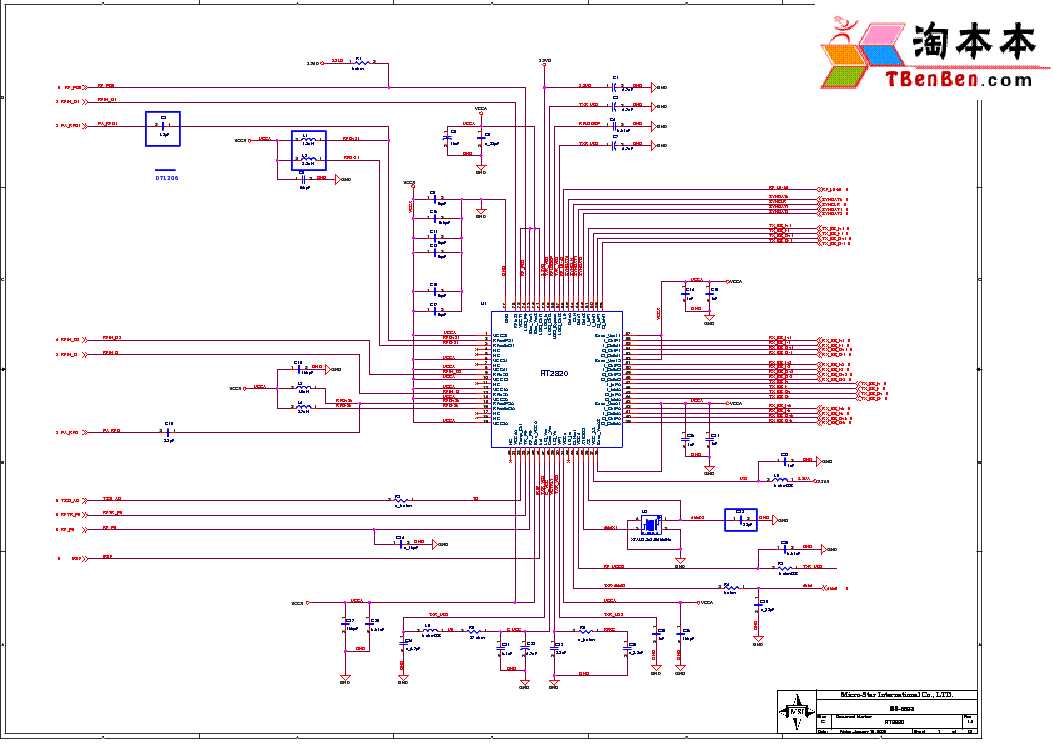Select the blue DT1206 label
This screenshot has width=1053, height=744.
[x=167, y=178]
